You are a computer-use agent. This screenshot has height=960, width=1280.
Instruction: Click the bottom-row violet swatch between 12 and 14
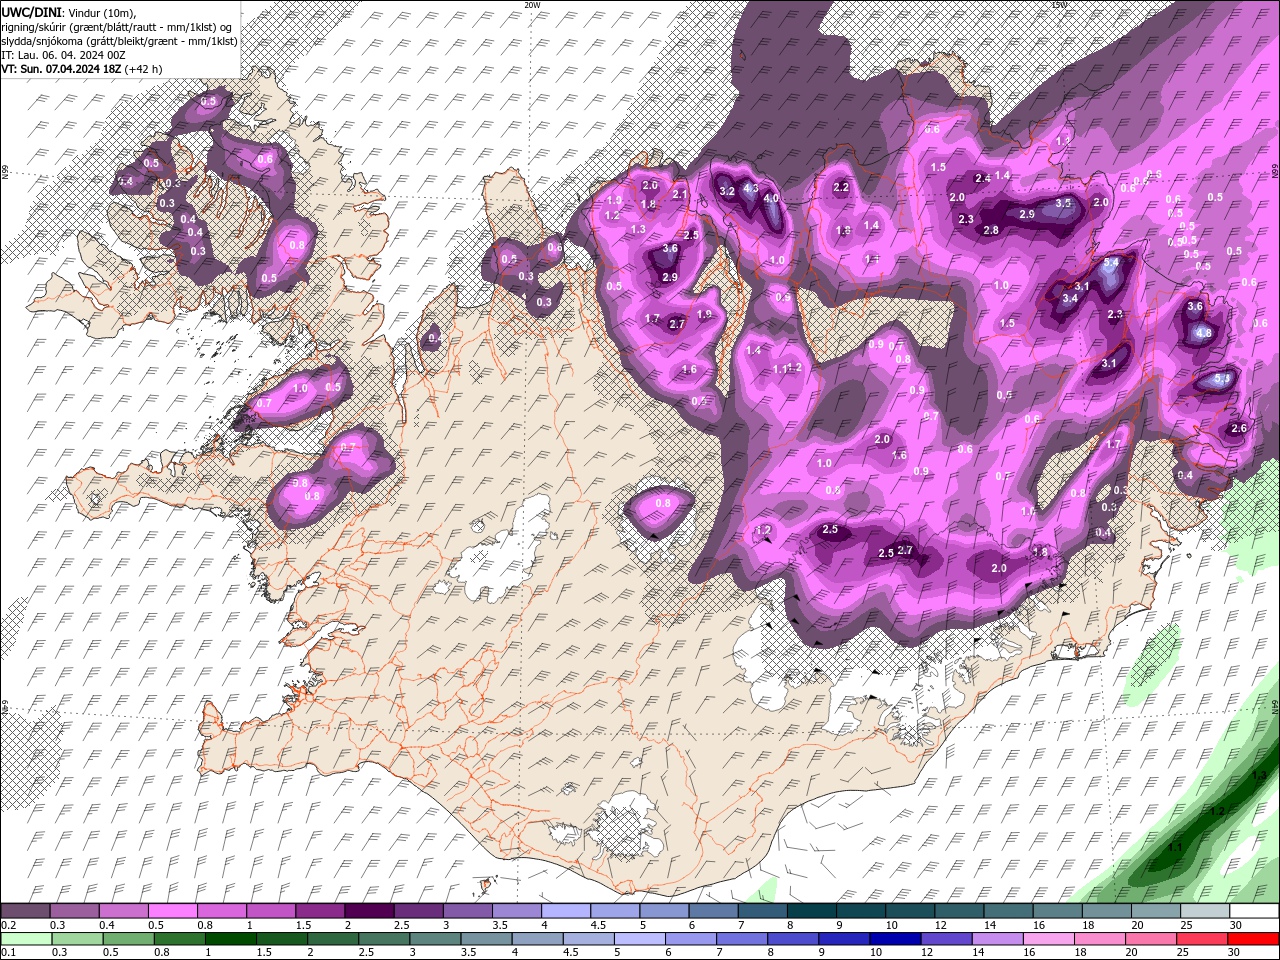pyautogui.click(x=945, y=938)
